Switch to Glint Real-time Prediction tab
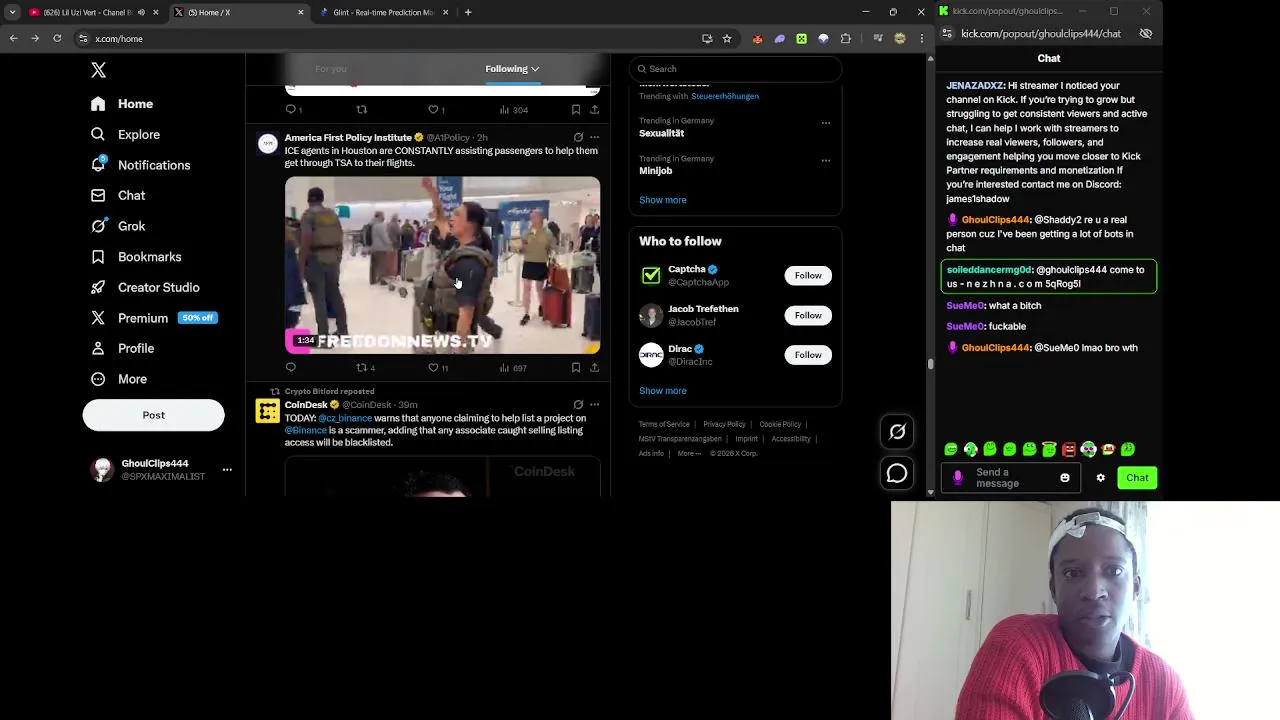The width and height of the screenshot is (1280, 720). click(383, 12)
